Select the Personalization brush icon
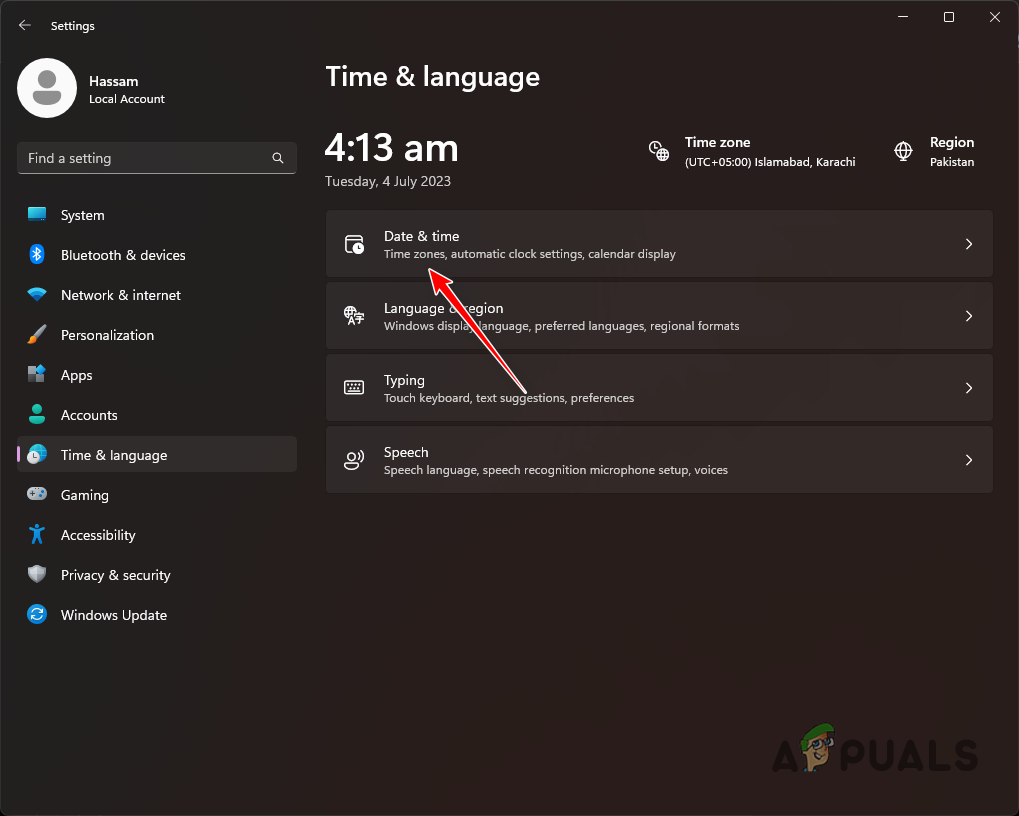This screenshot has width=1019, height=816. (x=36, y=335)
